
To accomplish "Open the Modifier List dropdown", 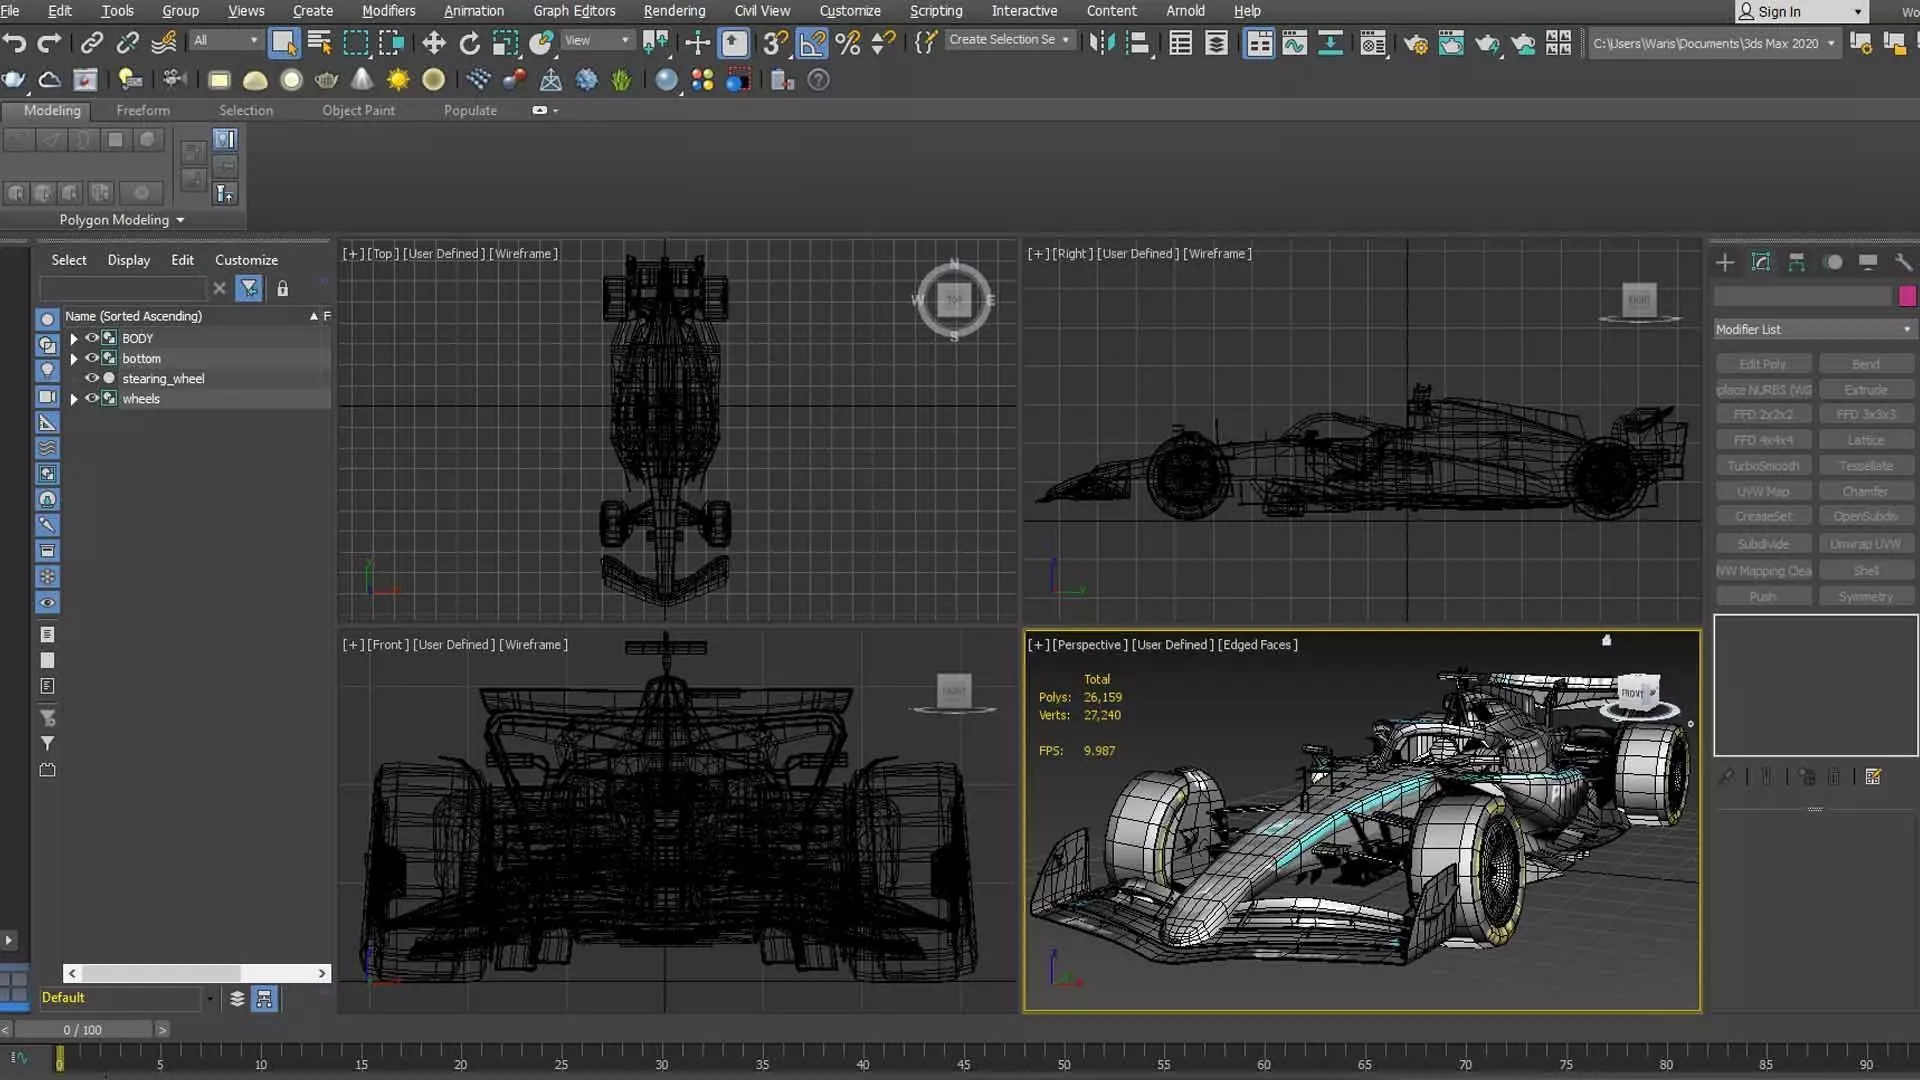I will click(1814, 329).
